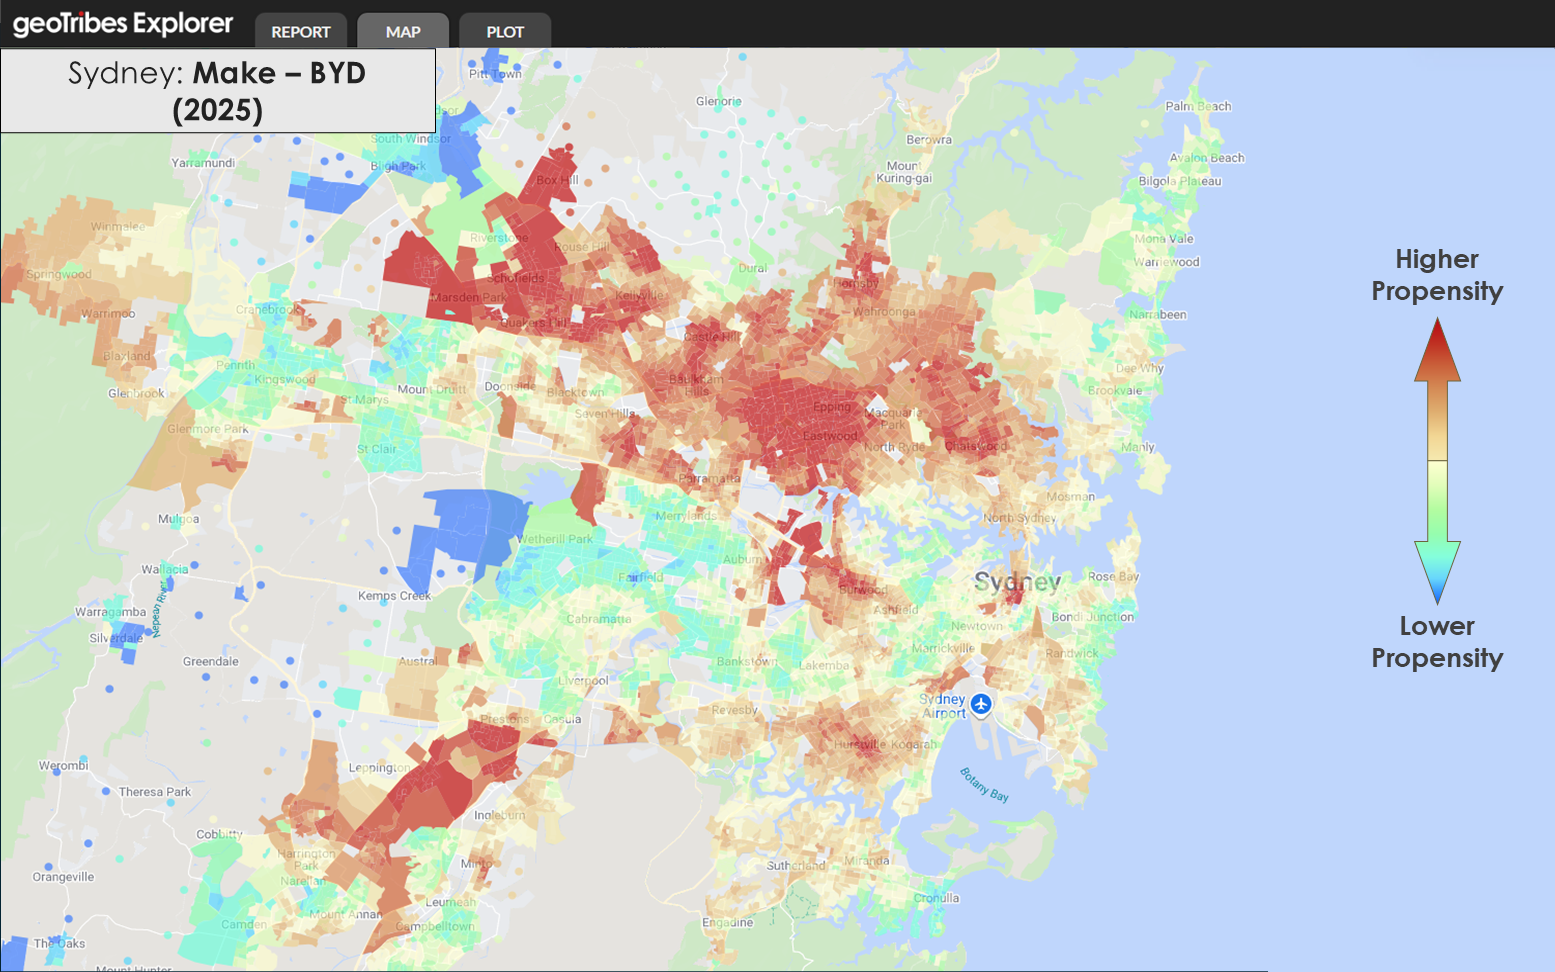Click the Liverpool label on map
The height and width of the screenshot is (972, 1555).
(x=583, y=681)
